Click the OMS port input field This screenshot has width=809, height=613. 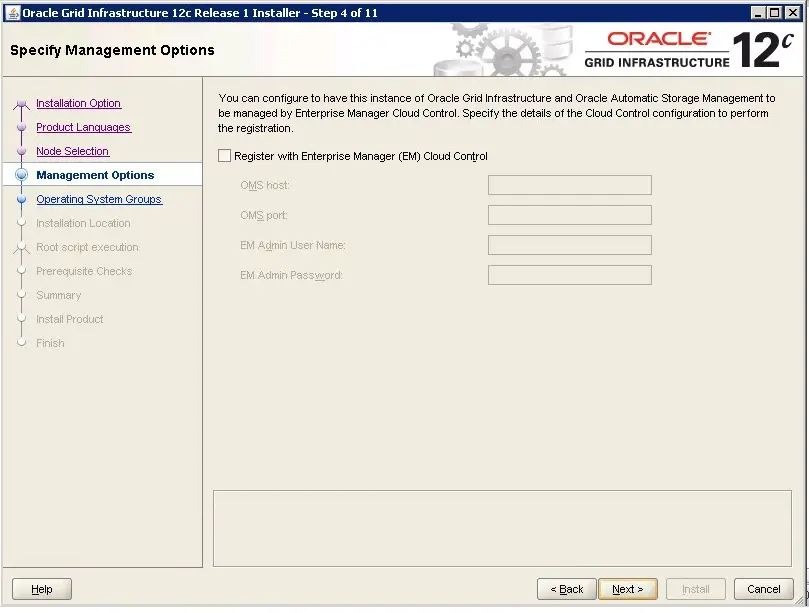tap(570, 215)
